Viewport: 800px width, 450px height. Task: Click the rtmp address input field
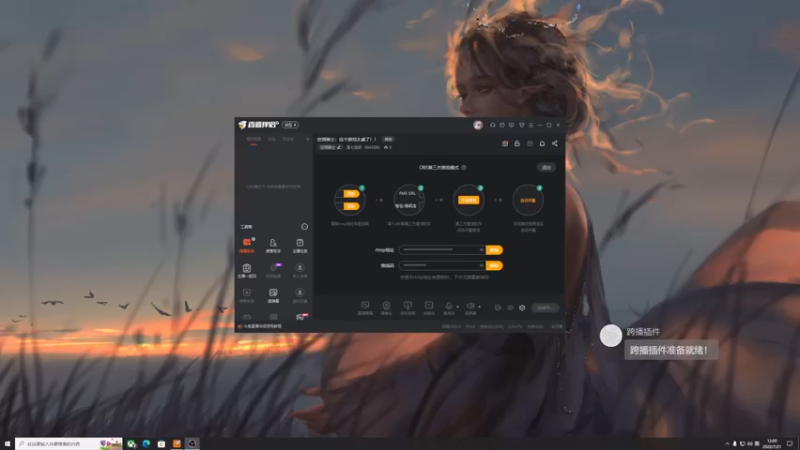(x=442, y=250)
